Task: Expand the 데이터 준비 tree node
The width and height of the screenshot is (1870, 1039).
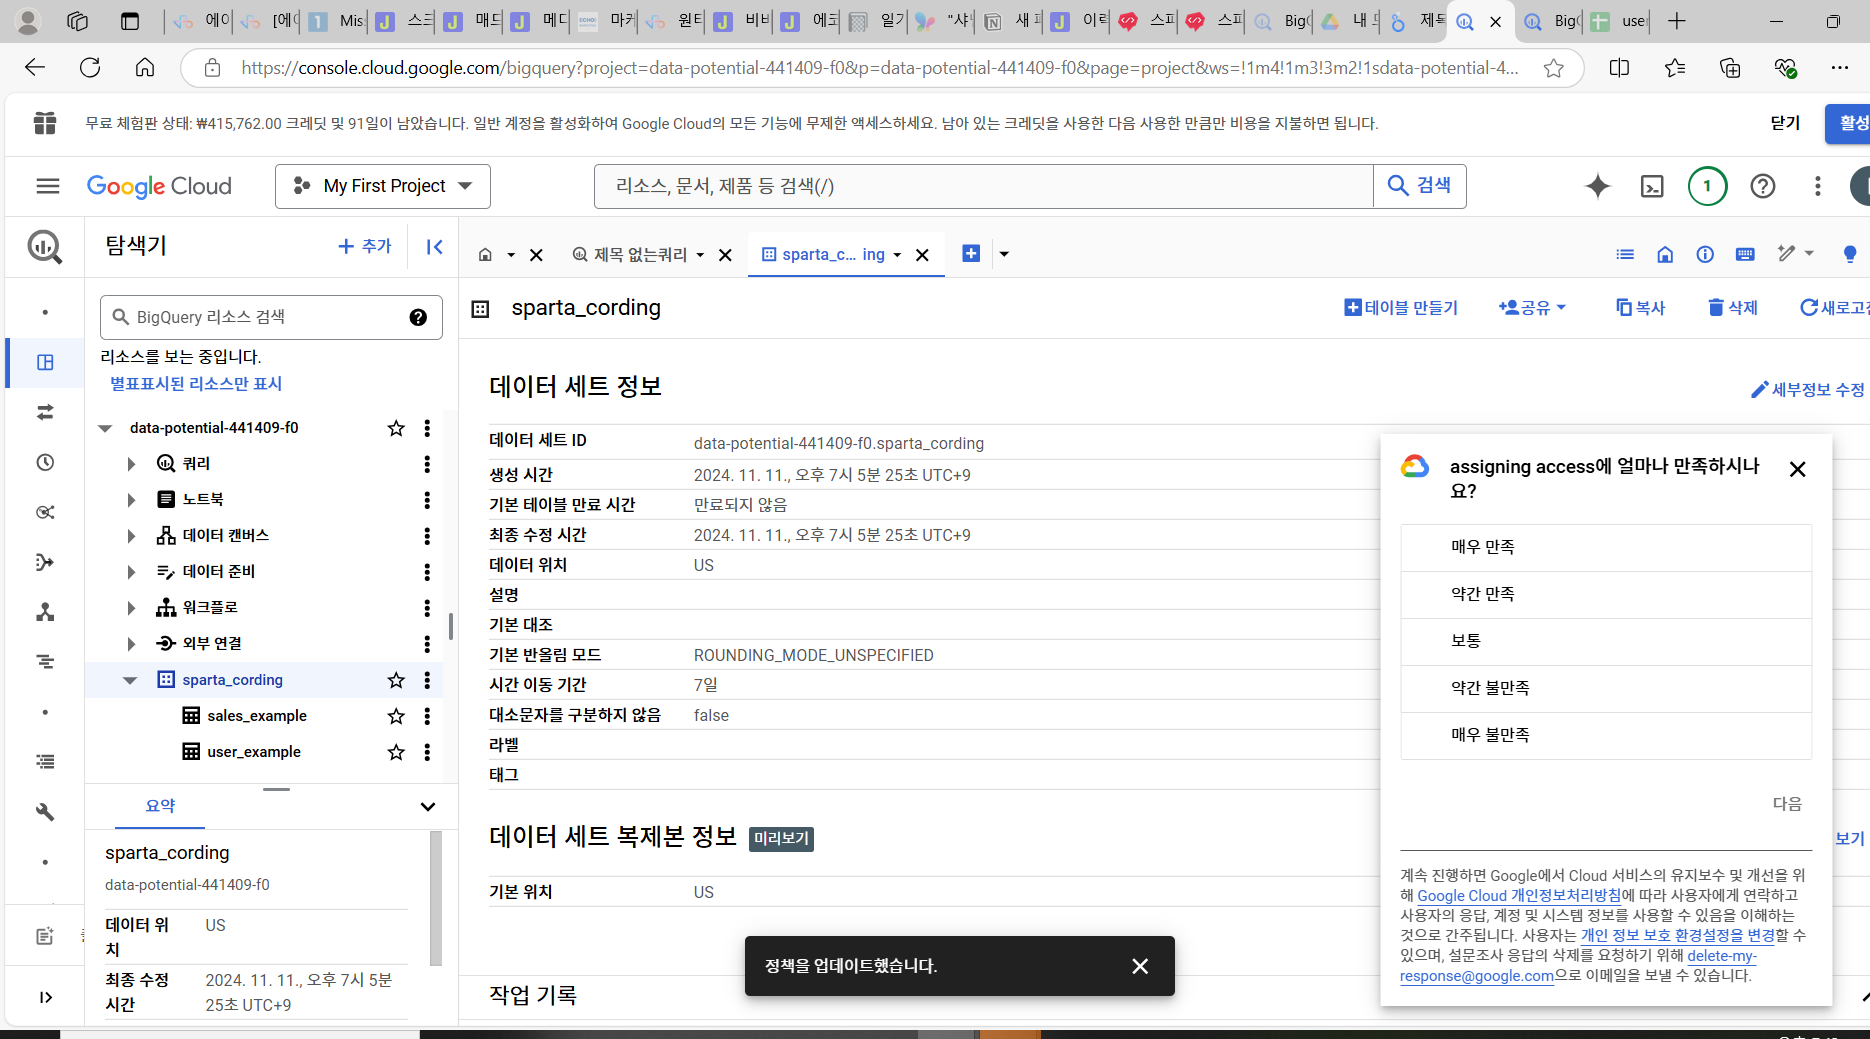Action: [131, 572]
